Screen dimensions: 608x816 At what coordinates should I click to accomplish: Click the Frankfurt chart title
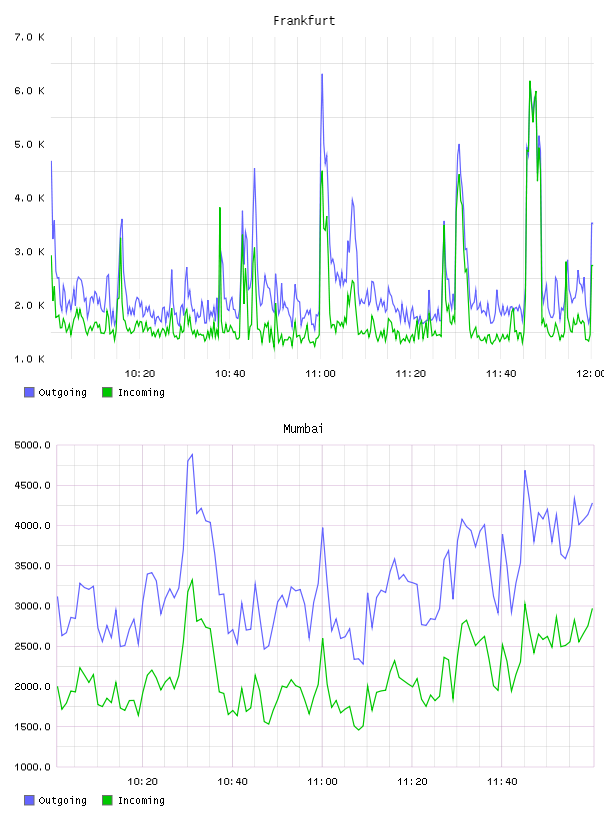(x=304, y=21)
